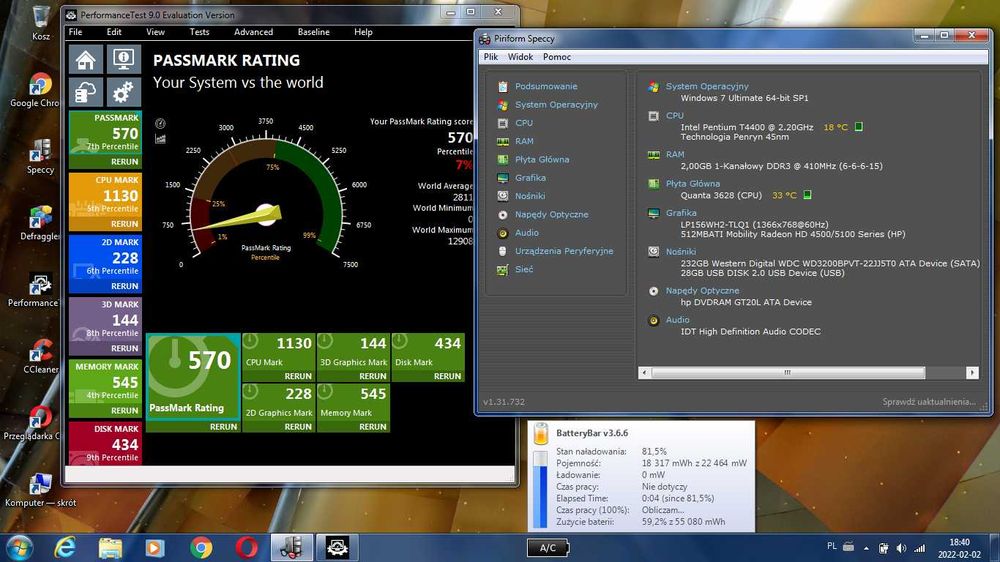Select Nośniki in Speccy sidebar
The image size is (1000, 562).
pos(530,196)
